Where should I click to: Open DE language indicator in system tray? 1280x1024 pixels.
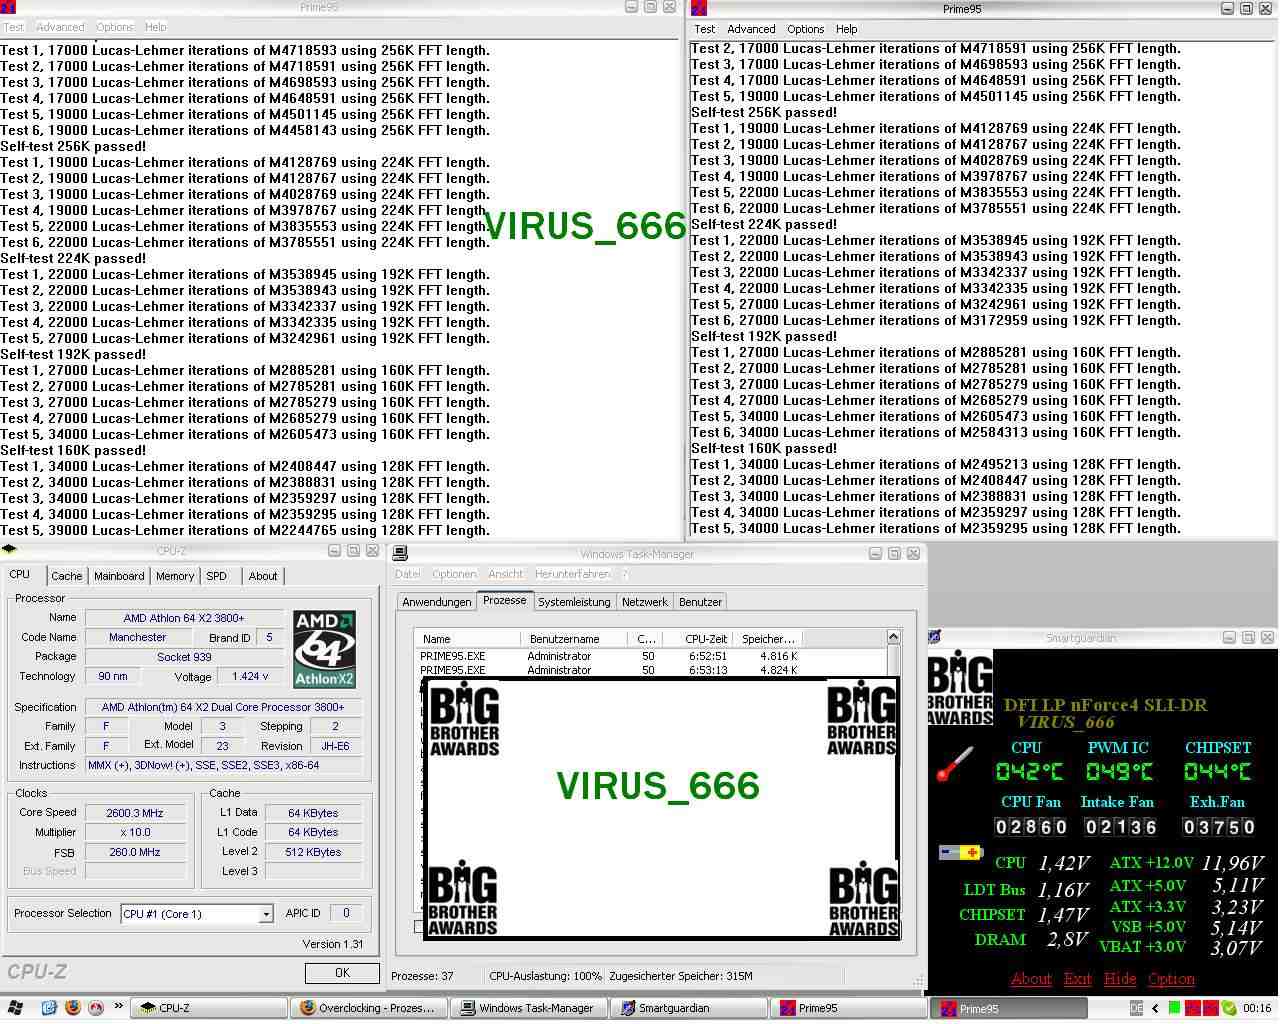pos(1137,1008)
